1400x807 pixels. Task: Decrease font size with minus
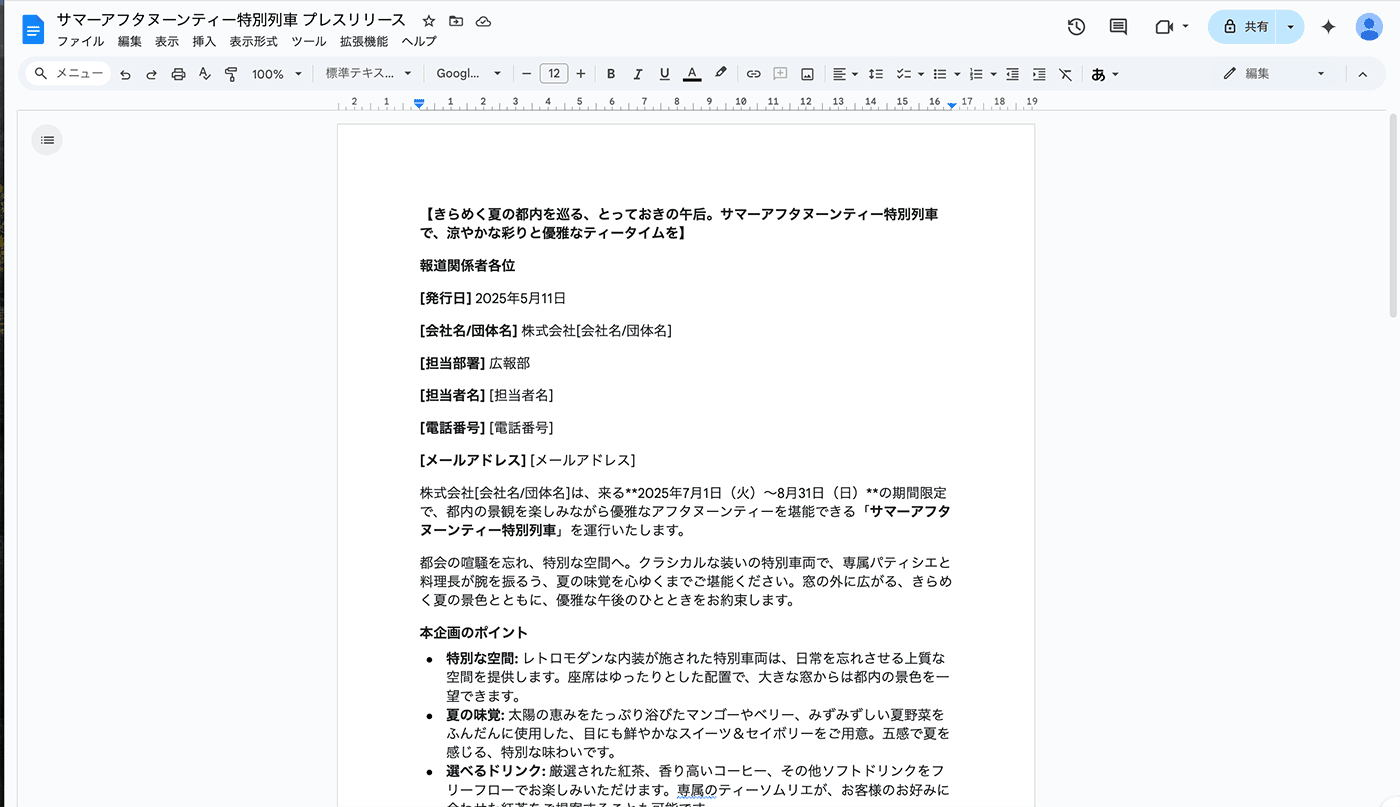(527, 74)
